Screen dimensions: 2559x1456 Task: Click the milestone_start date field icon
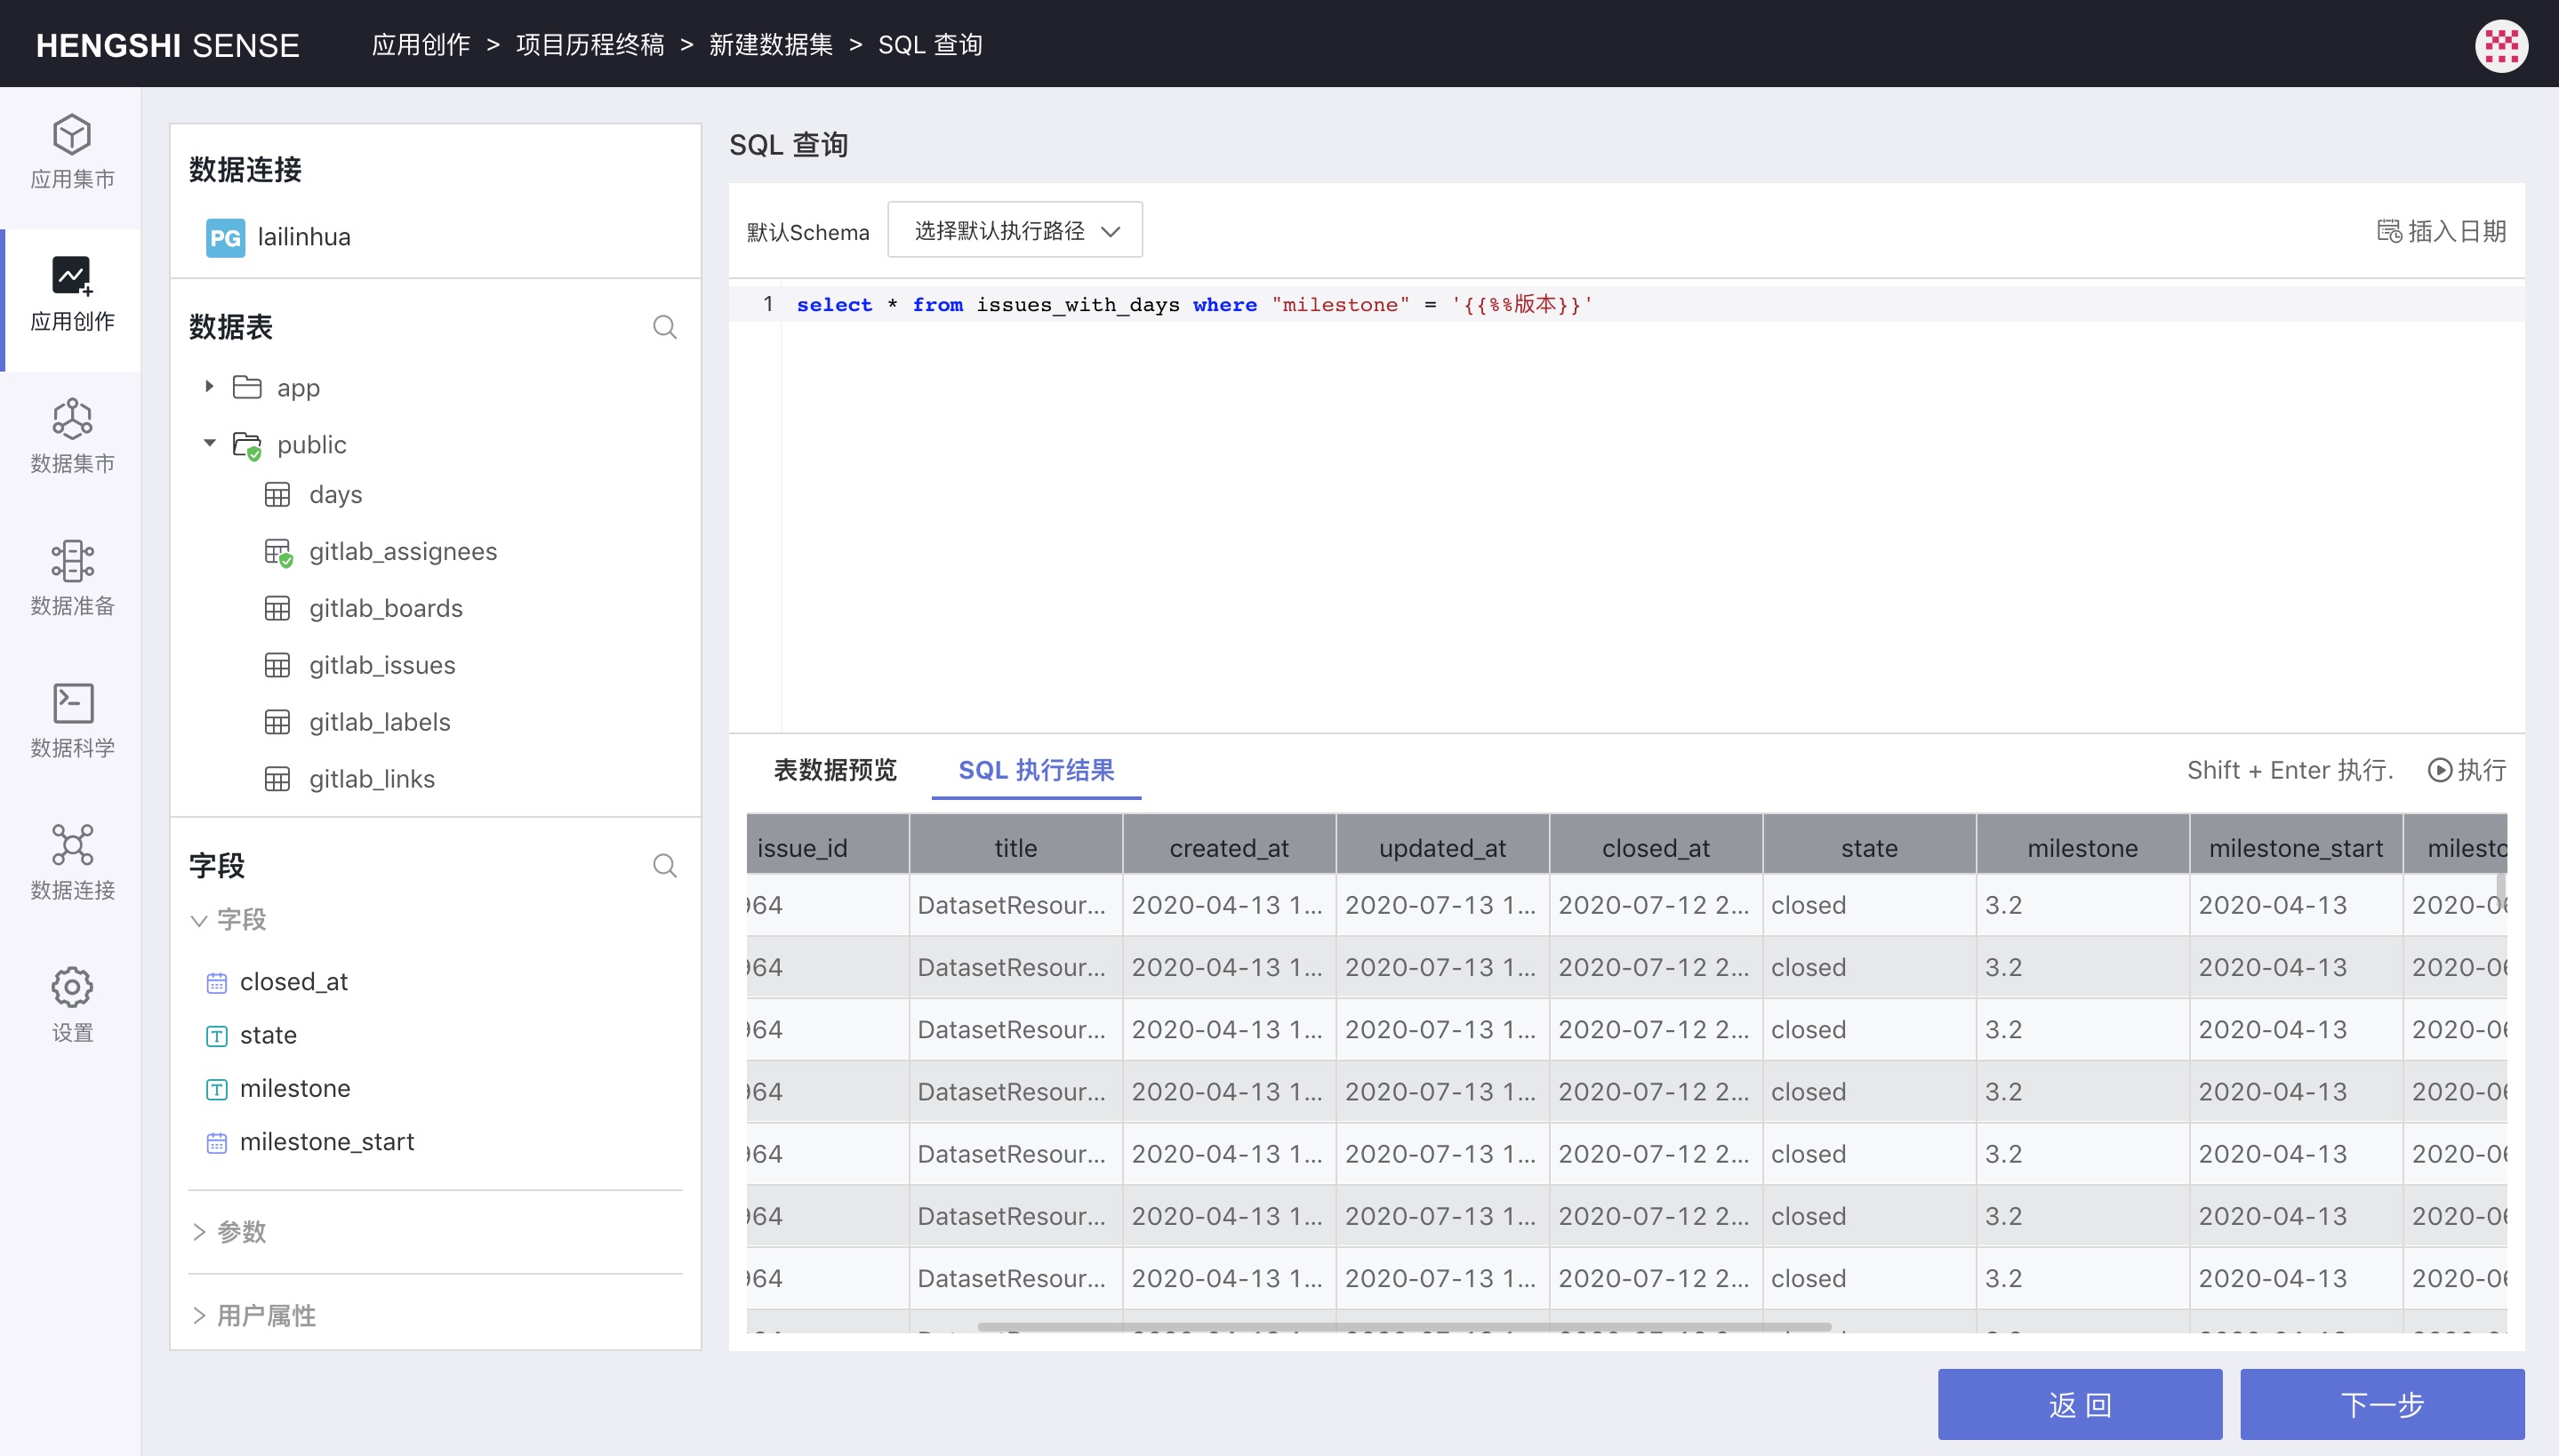coord(216,1142)
